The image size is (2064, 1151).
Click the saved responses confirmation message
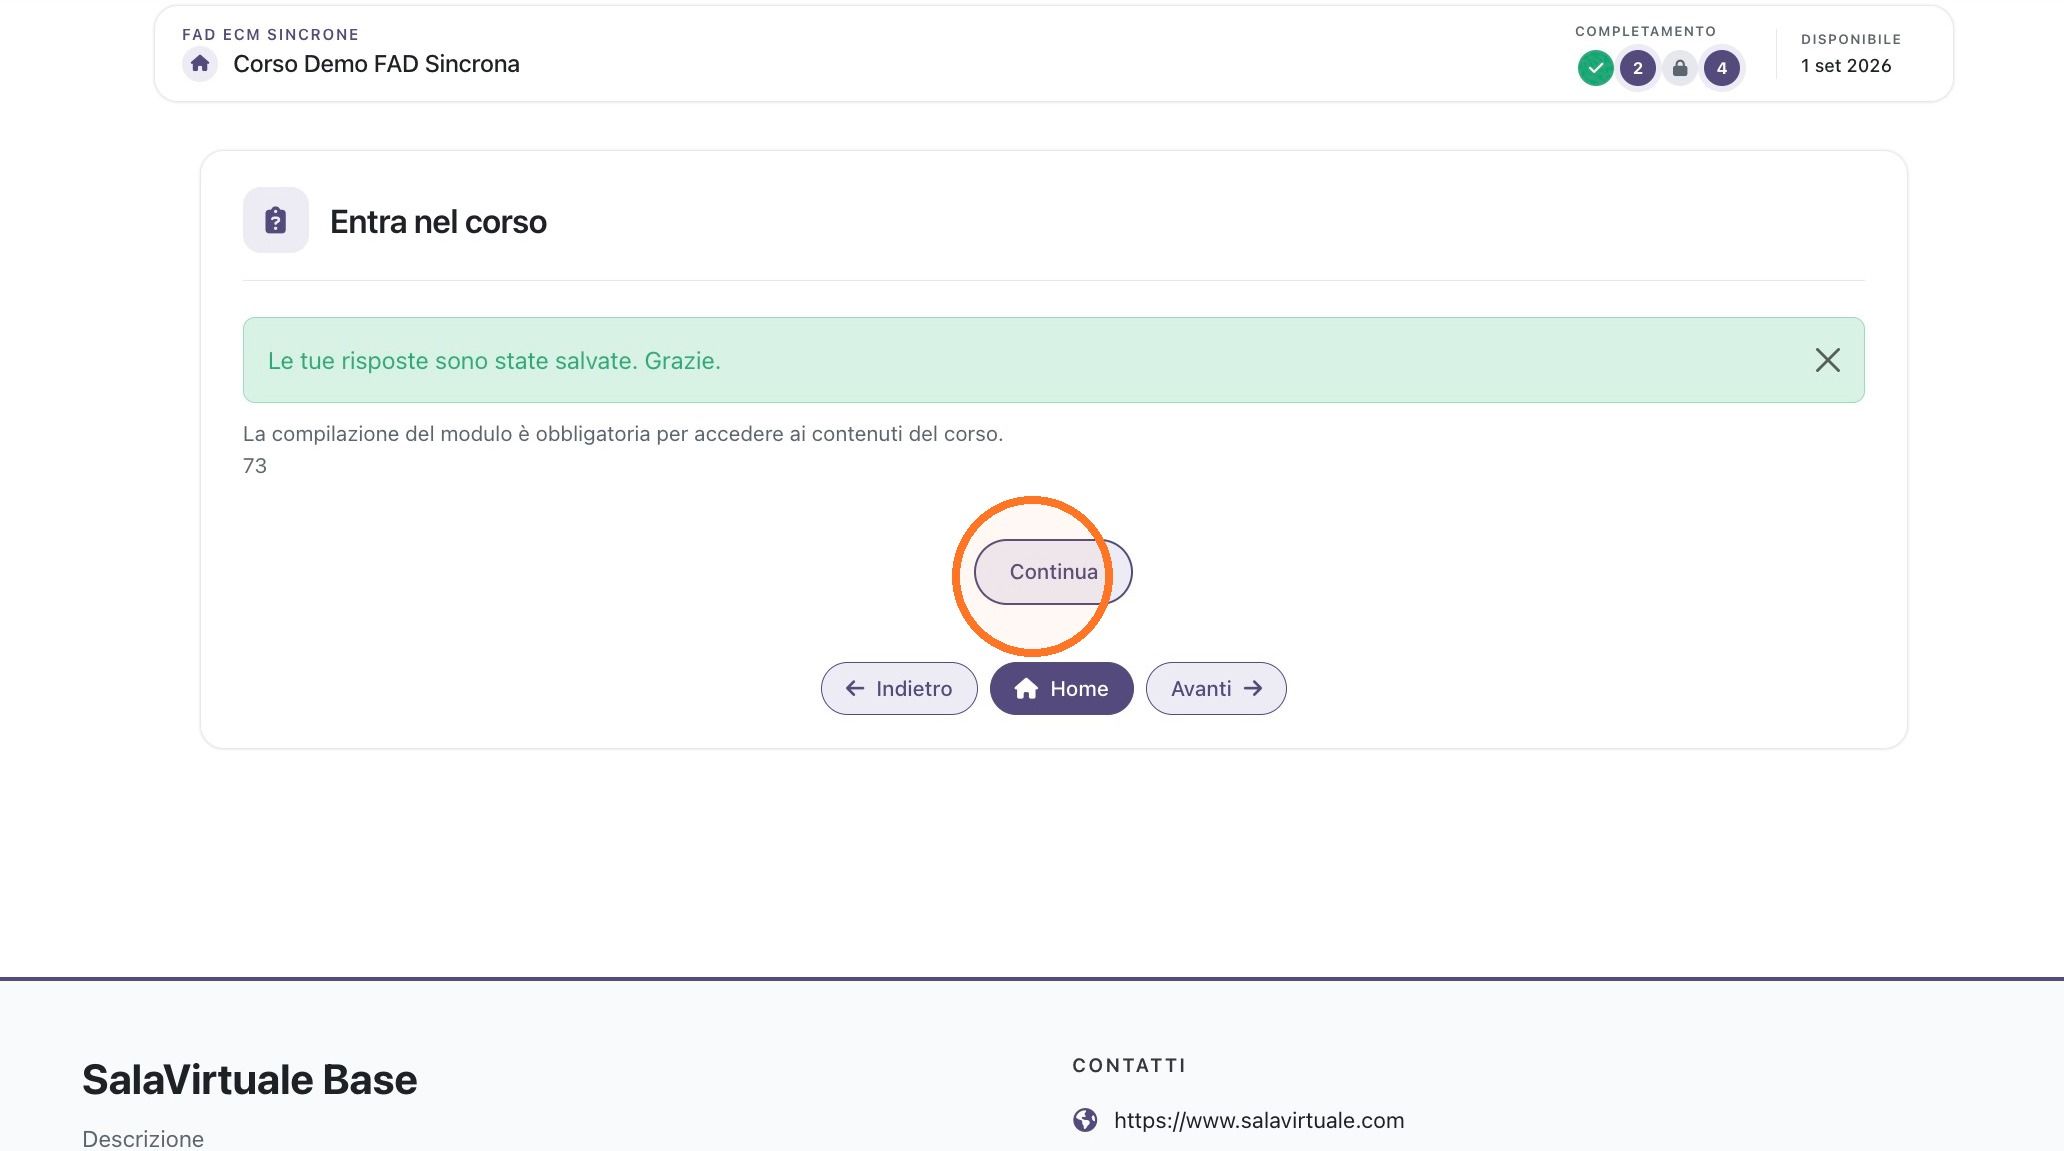pyautogui.click(x=494, y=361)
